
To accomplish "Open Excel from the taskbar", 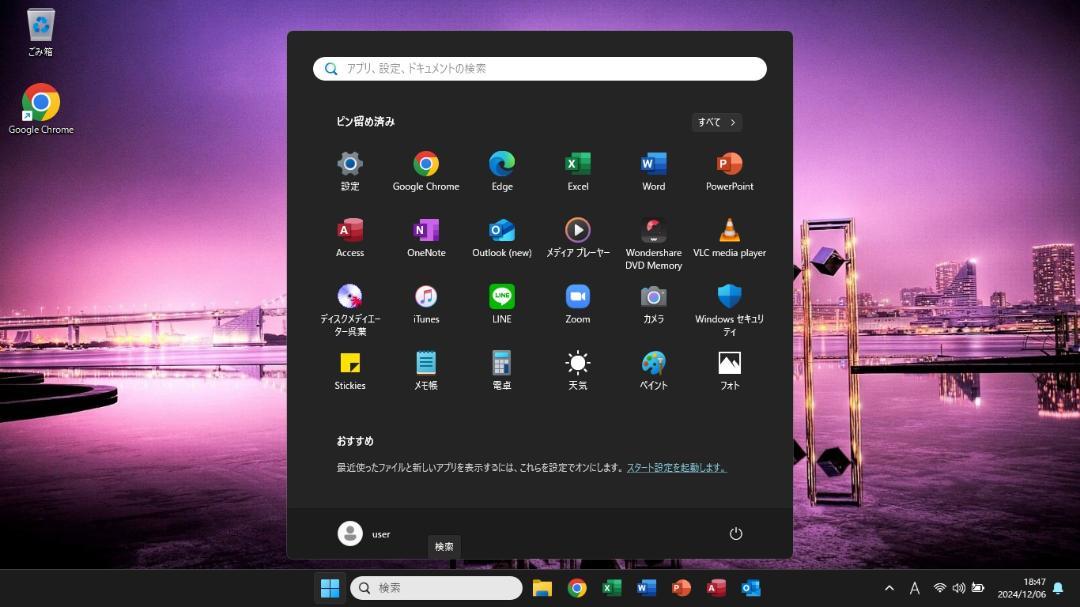I will point(612,588).
